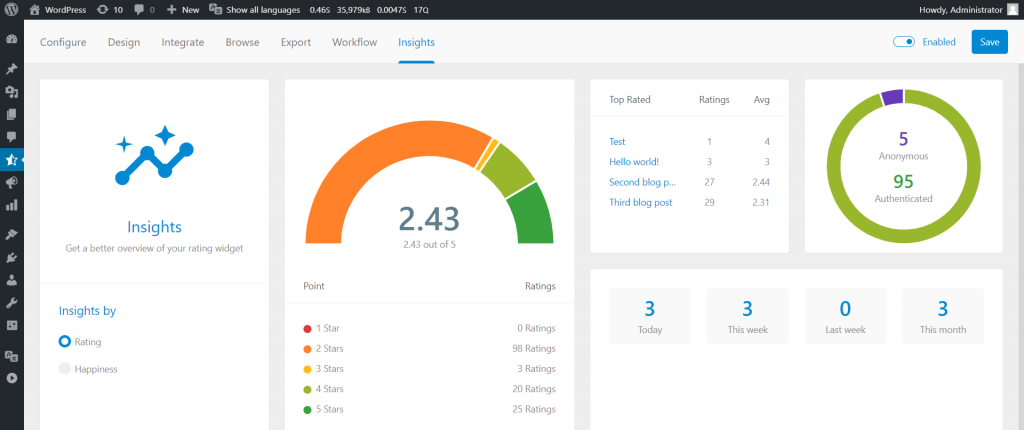Click the WordPress logo icon in admin bar
Image resolution: width=1024 pixels, height=430 pixels.
tap(13, 10)
